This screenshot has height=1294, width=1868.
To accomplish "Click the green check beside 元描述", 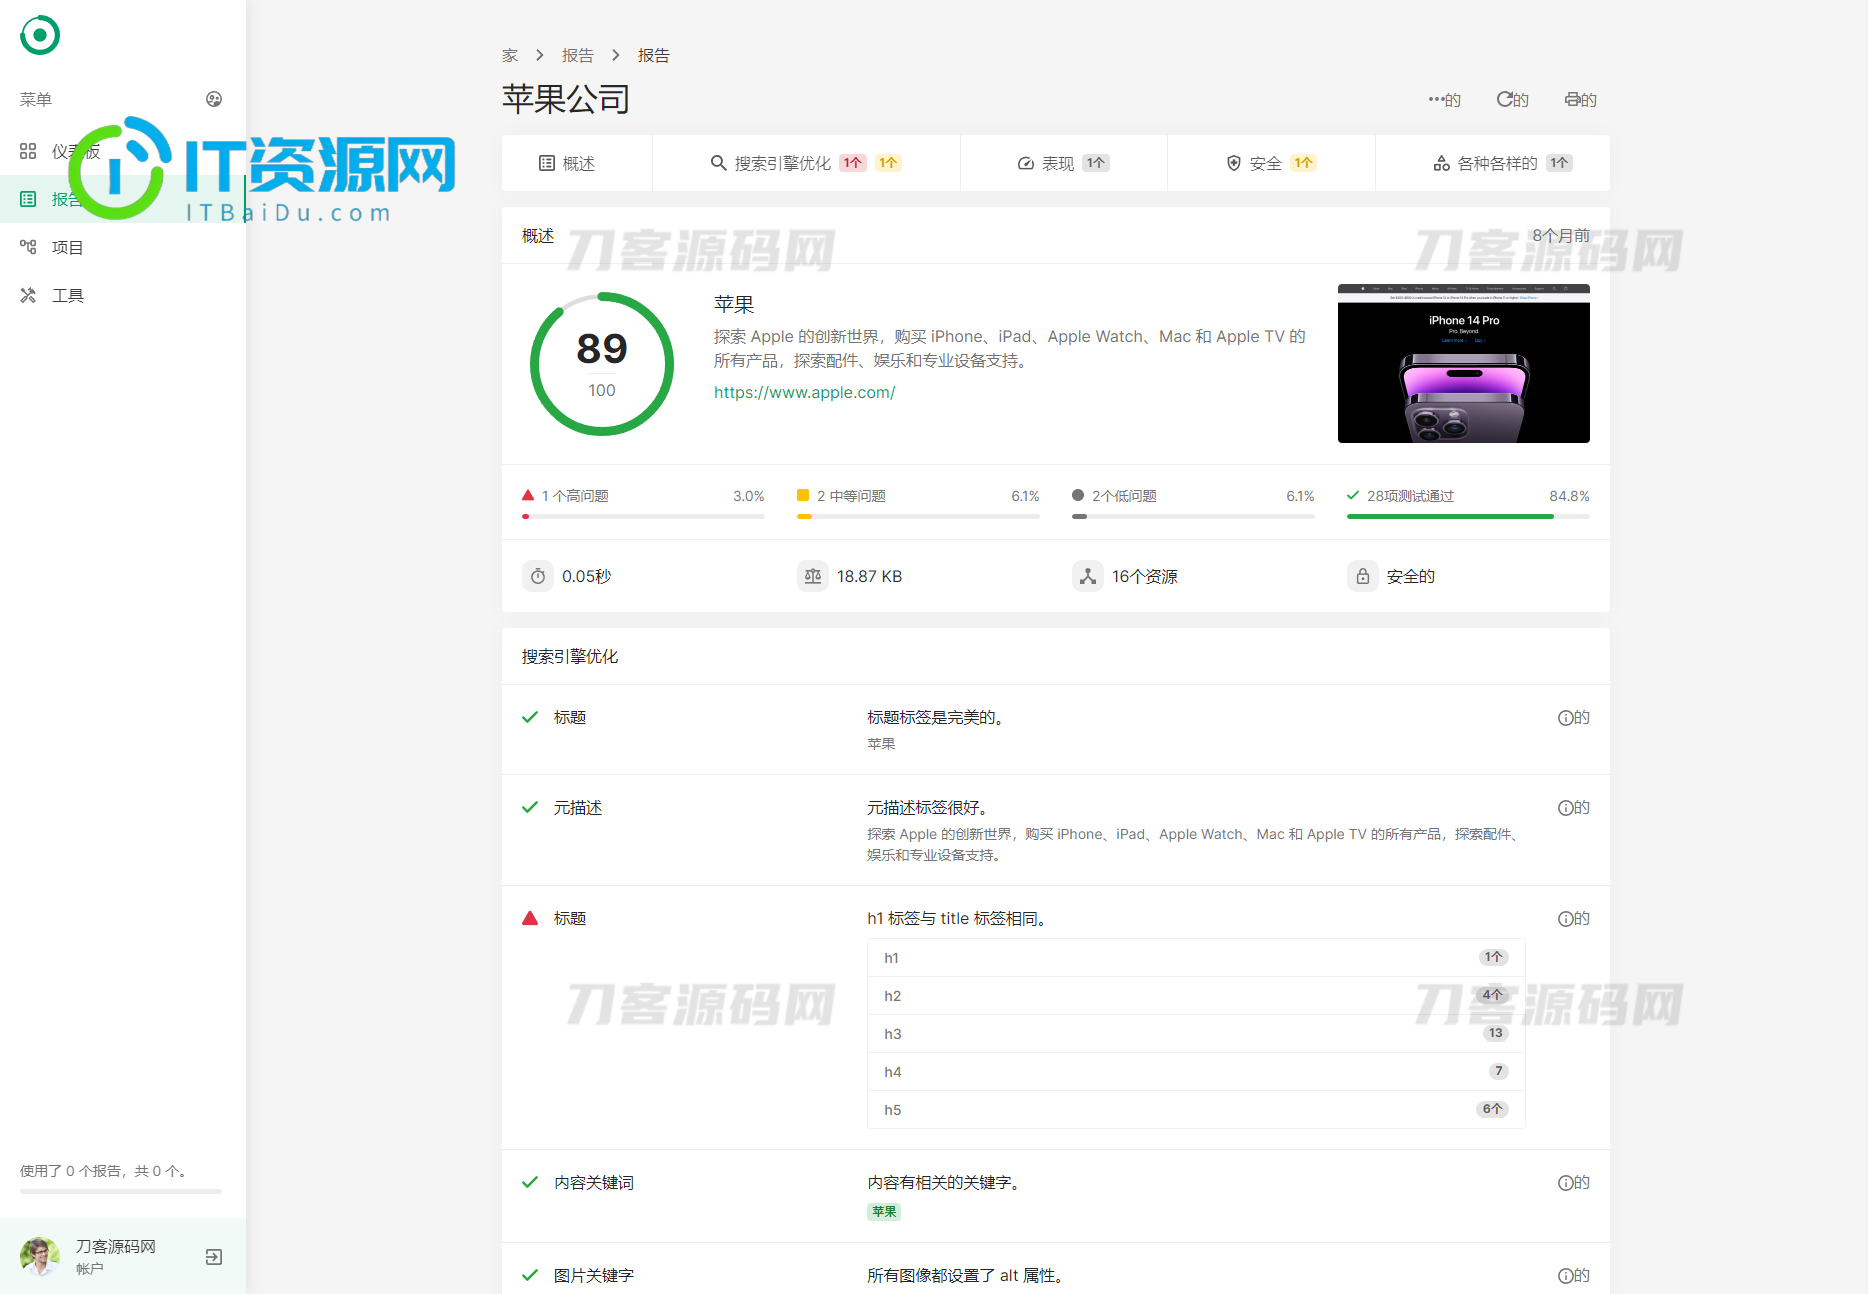I will click(530, 807).
